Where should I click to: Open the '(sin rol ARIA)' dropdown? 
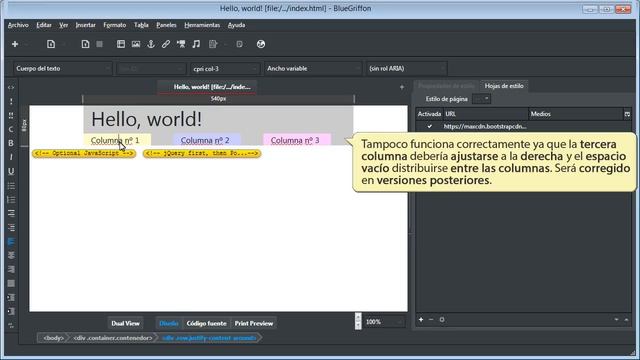click(x=406, y=69)
